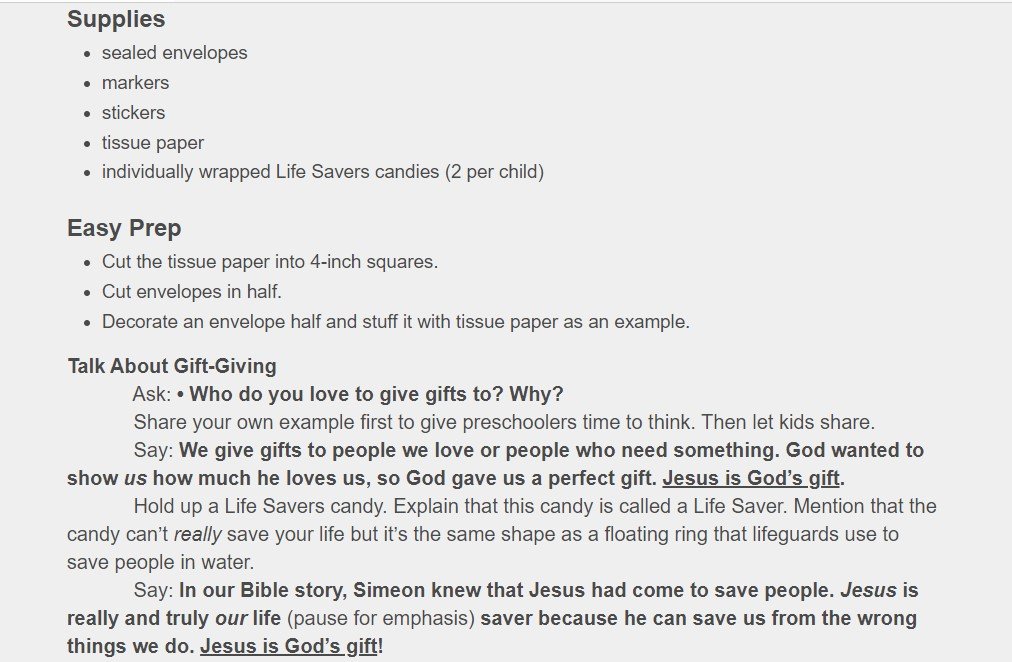Click the 'sealed envelopes' list item

[x=174, y=53]
